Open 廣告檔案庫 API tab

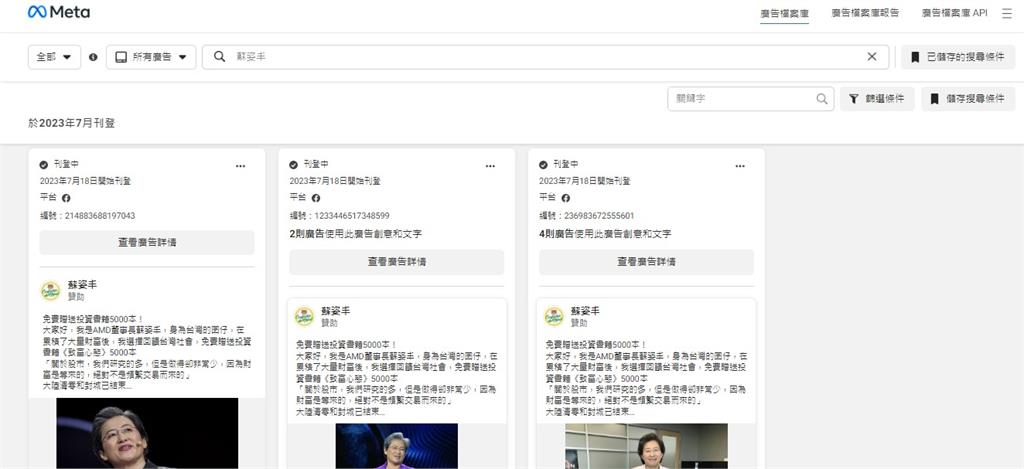[954, 13]
